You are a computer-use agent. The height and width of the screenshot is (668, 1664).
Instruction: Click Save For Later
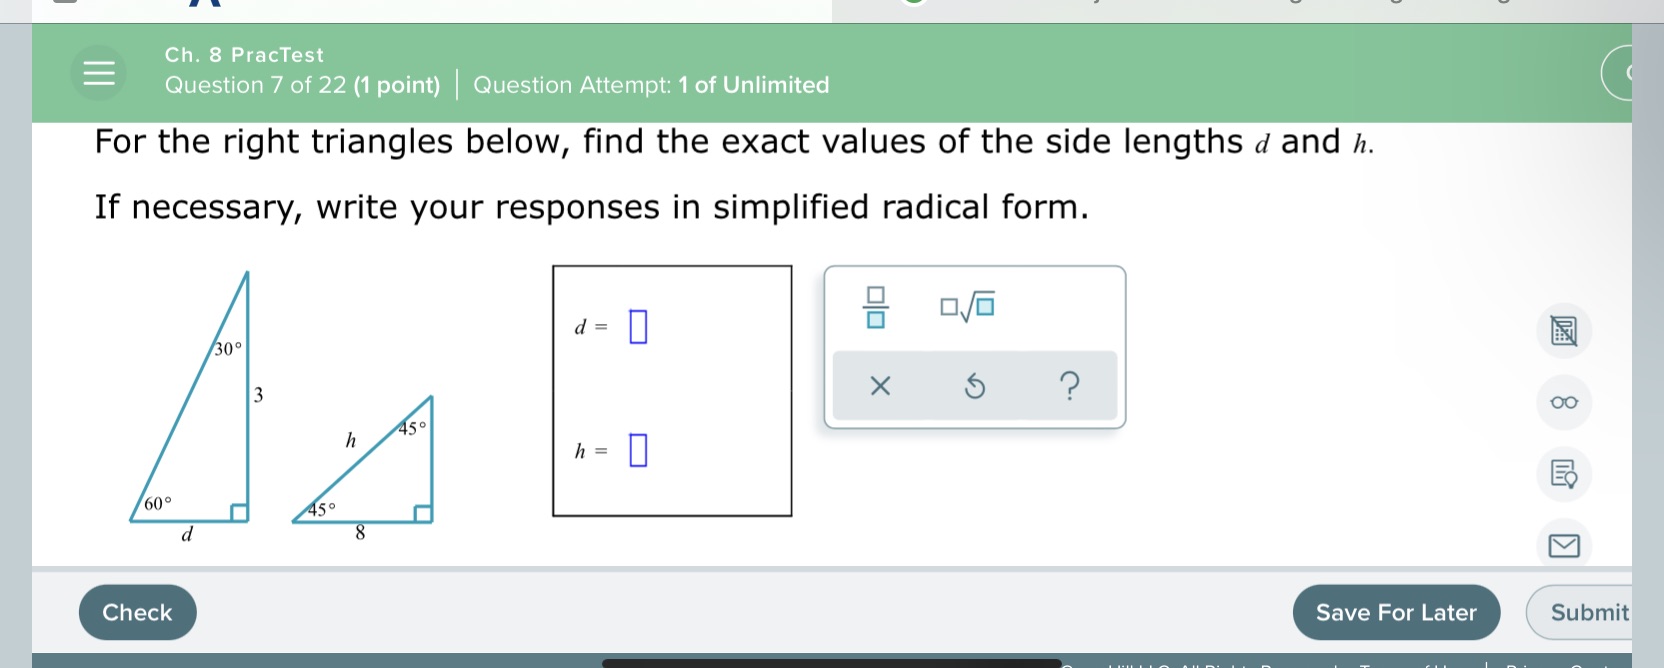pyautogui.click(x=1396, y=612)
